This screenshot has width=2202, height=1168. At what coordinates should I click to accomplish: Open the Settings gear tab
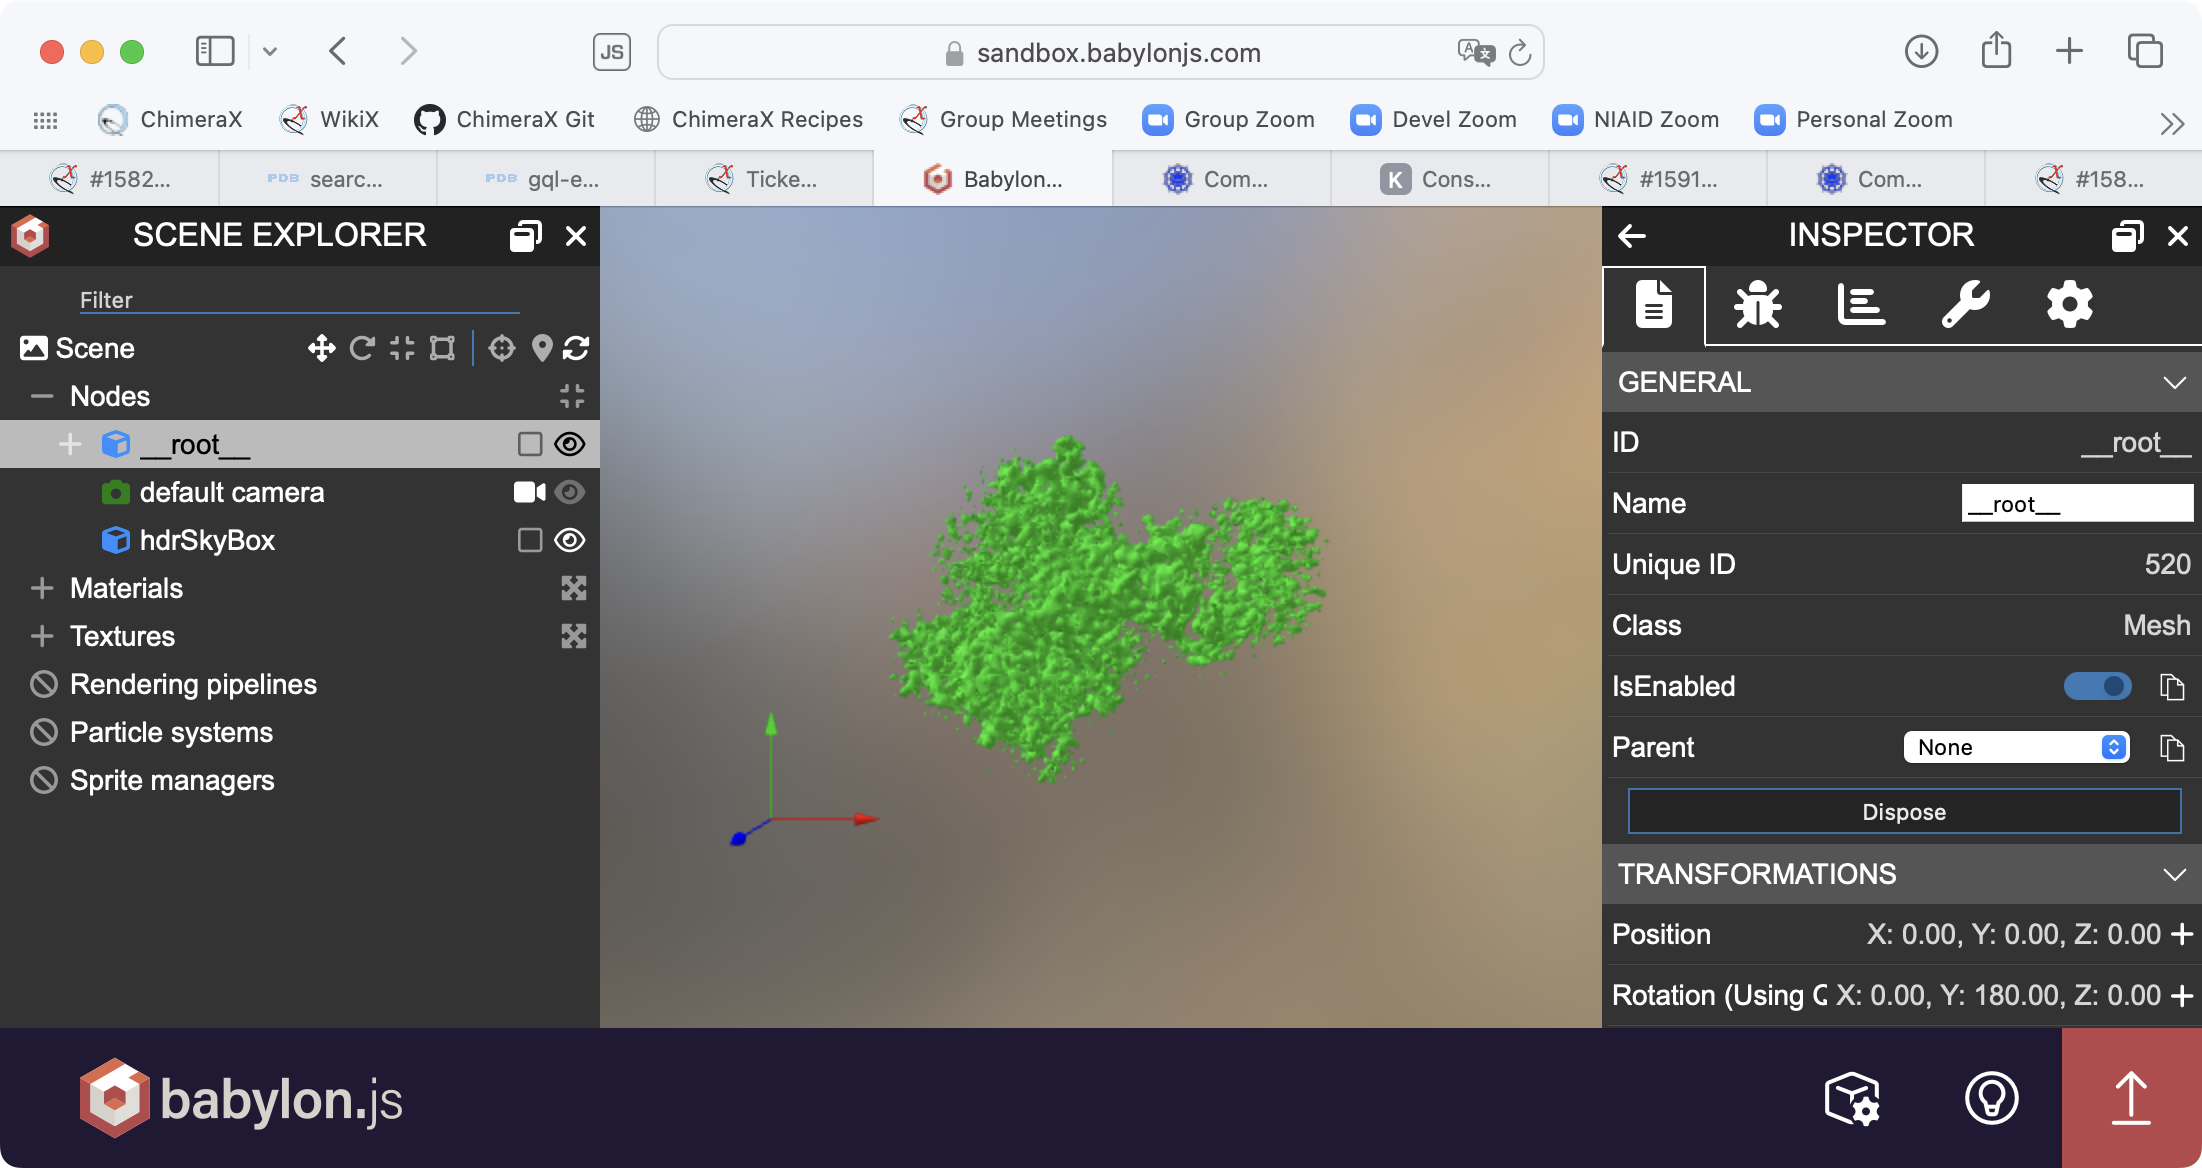[x=2069, y=305]
